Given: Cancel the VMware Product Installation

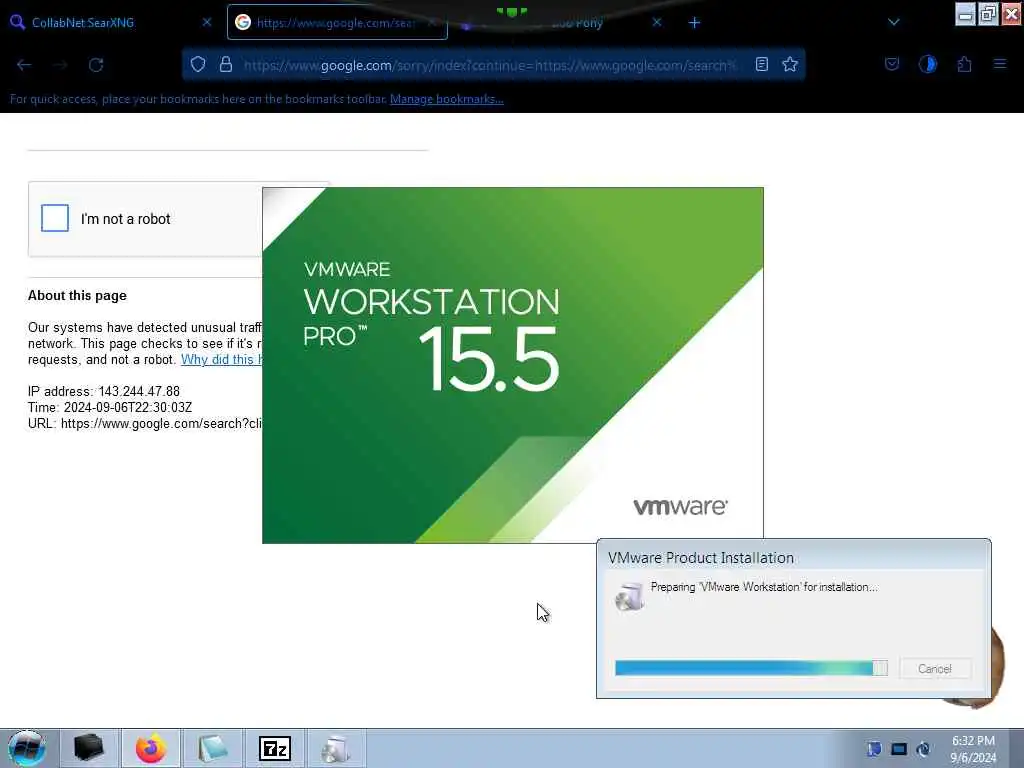Looking at the screenshot, I should [x=935, y=668].
